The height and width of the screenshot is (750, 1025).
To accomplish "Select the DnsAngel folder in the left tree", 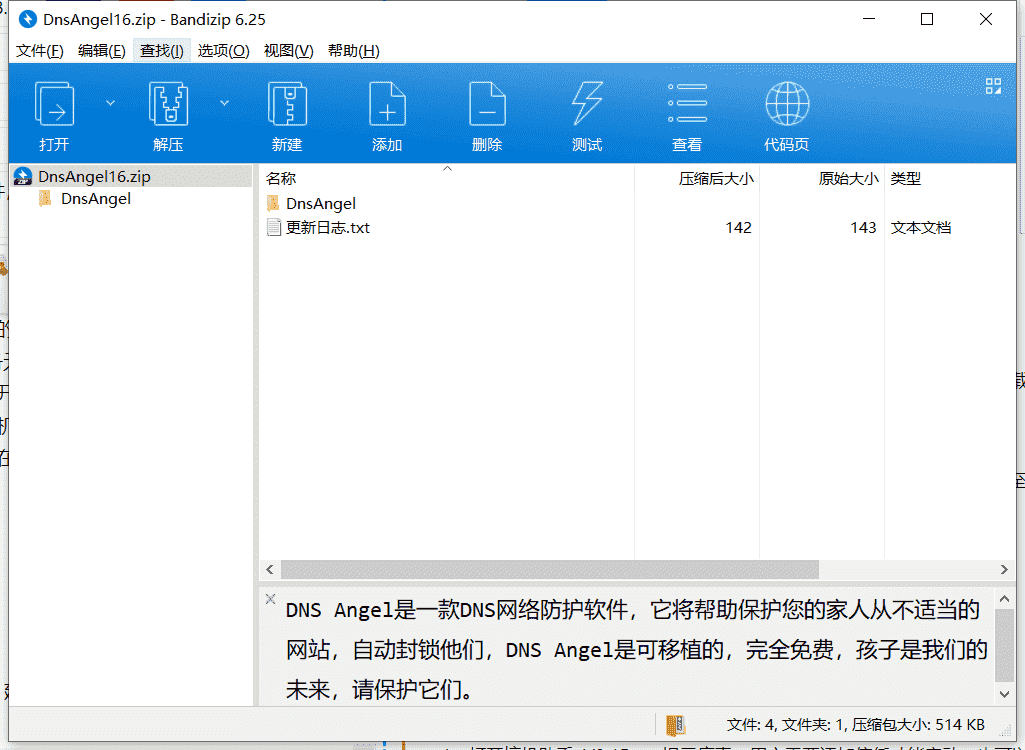I will (96, 199).
